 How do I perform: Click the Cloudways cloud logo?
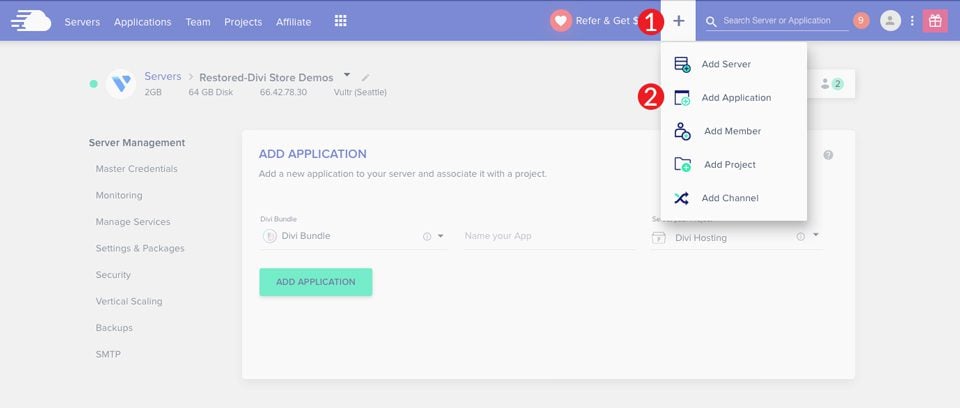(x=31, y=21)
